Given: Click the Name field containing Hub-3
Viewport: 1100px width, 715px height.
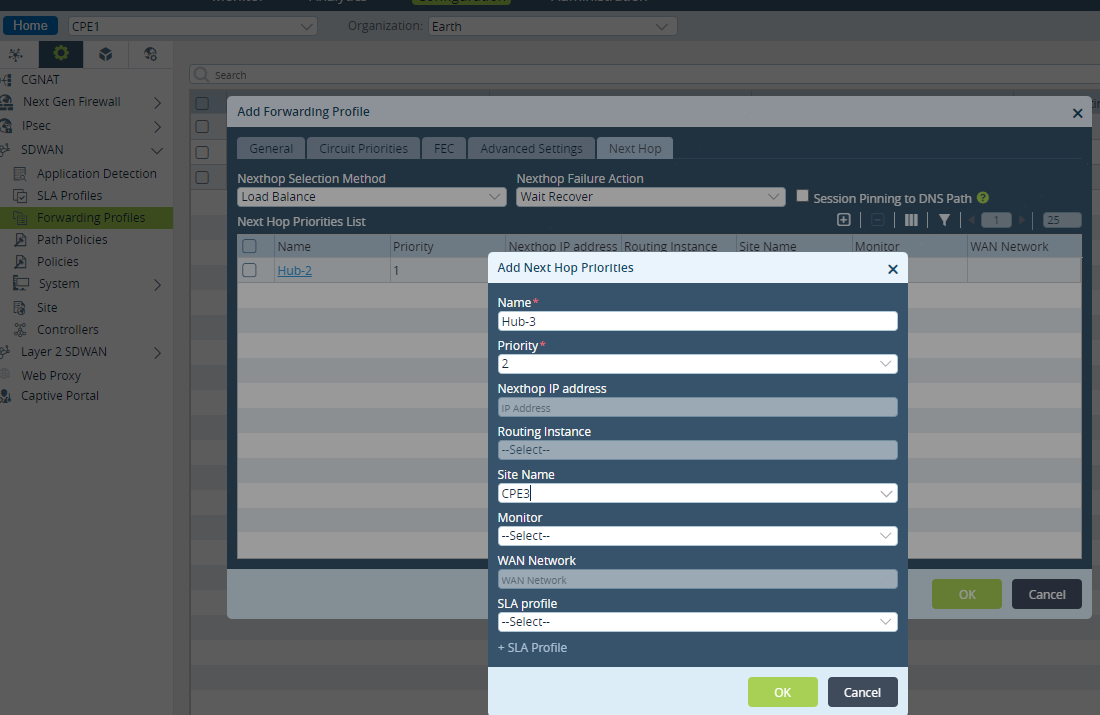Looking at the screenshot, I should point(697,321).
